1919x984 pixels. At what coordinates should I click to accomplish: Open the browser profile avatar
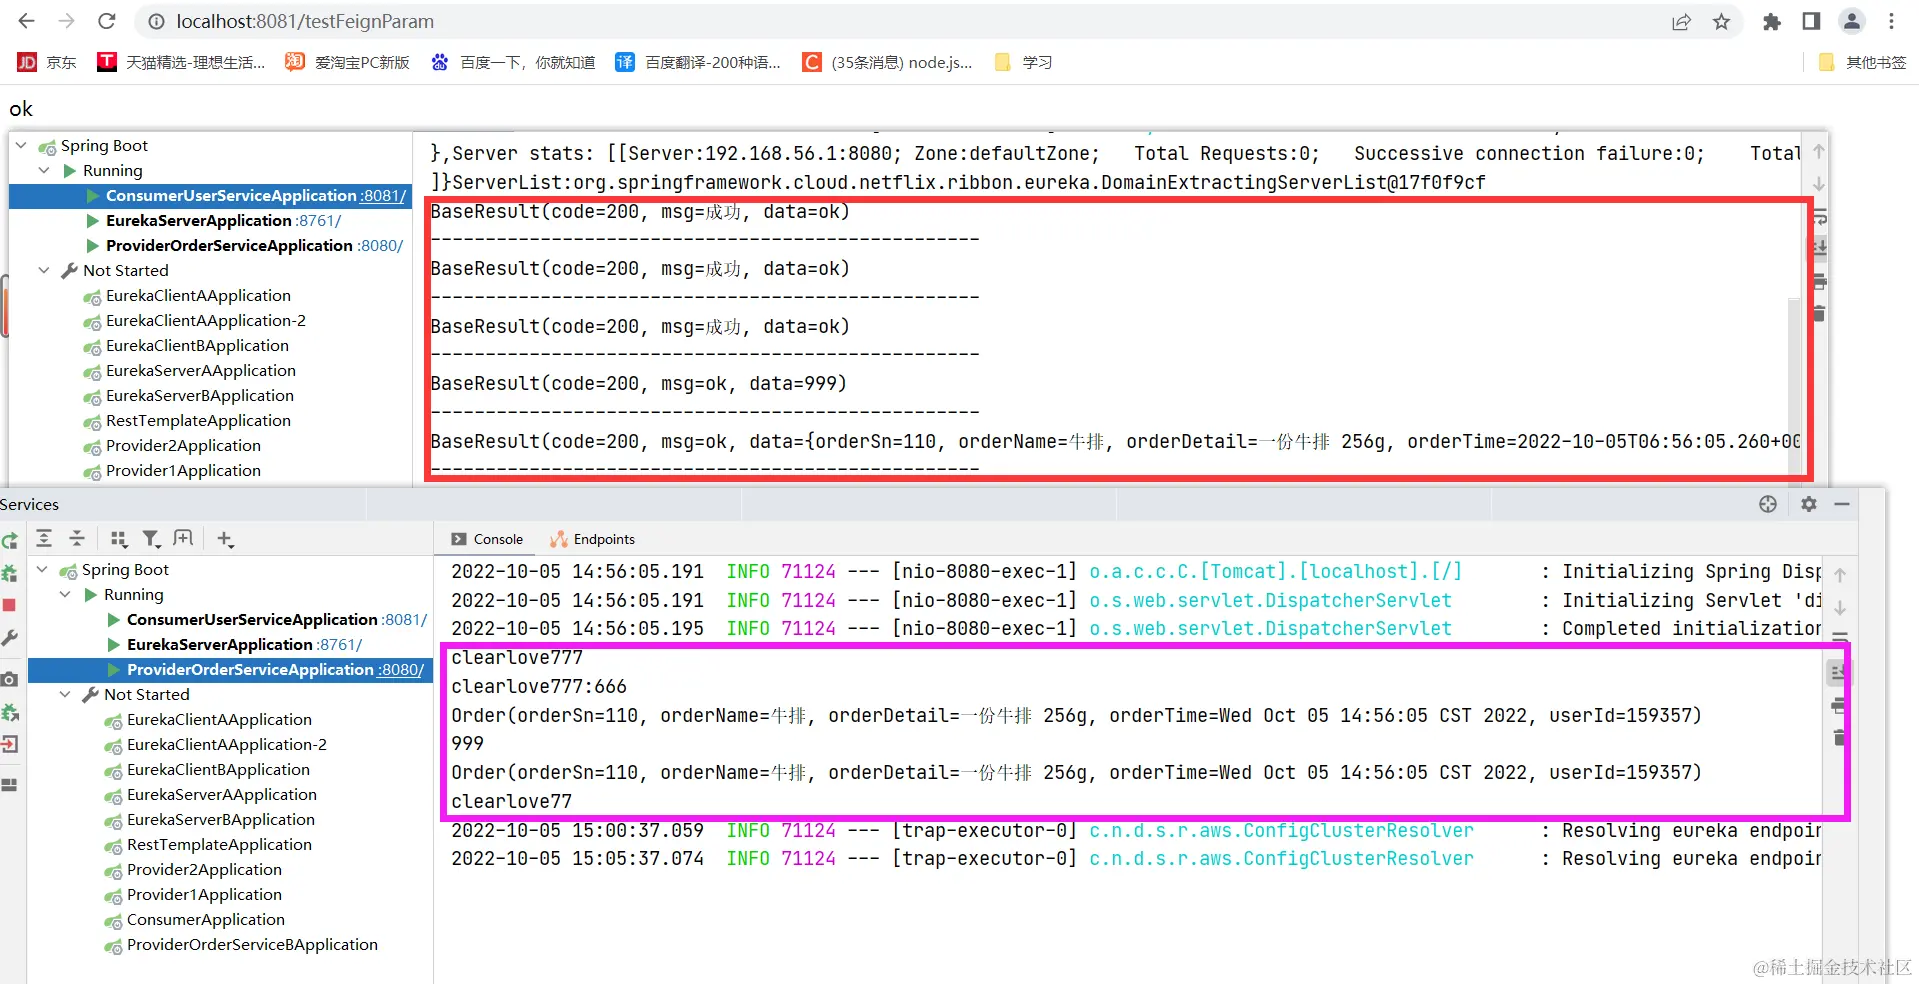pos(1852,22)
